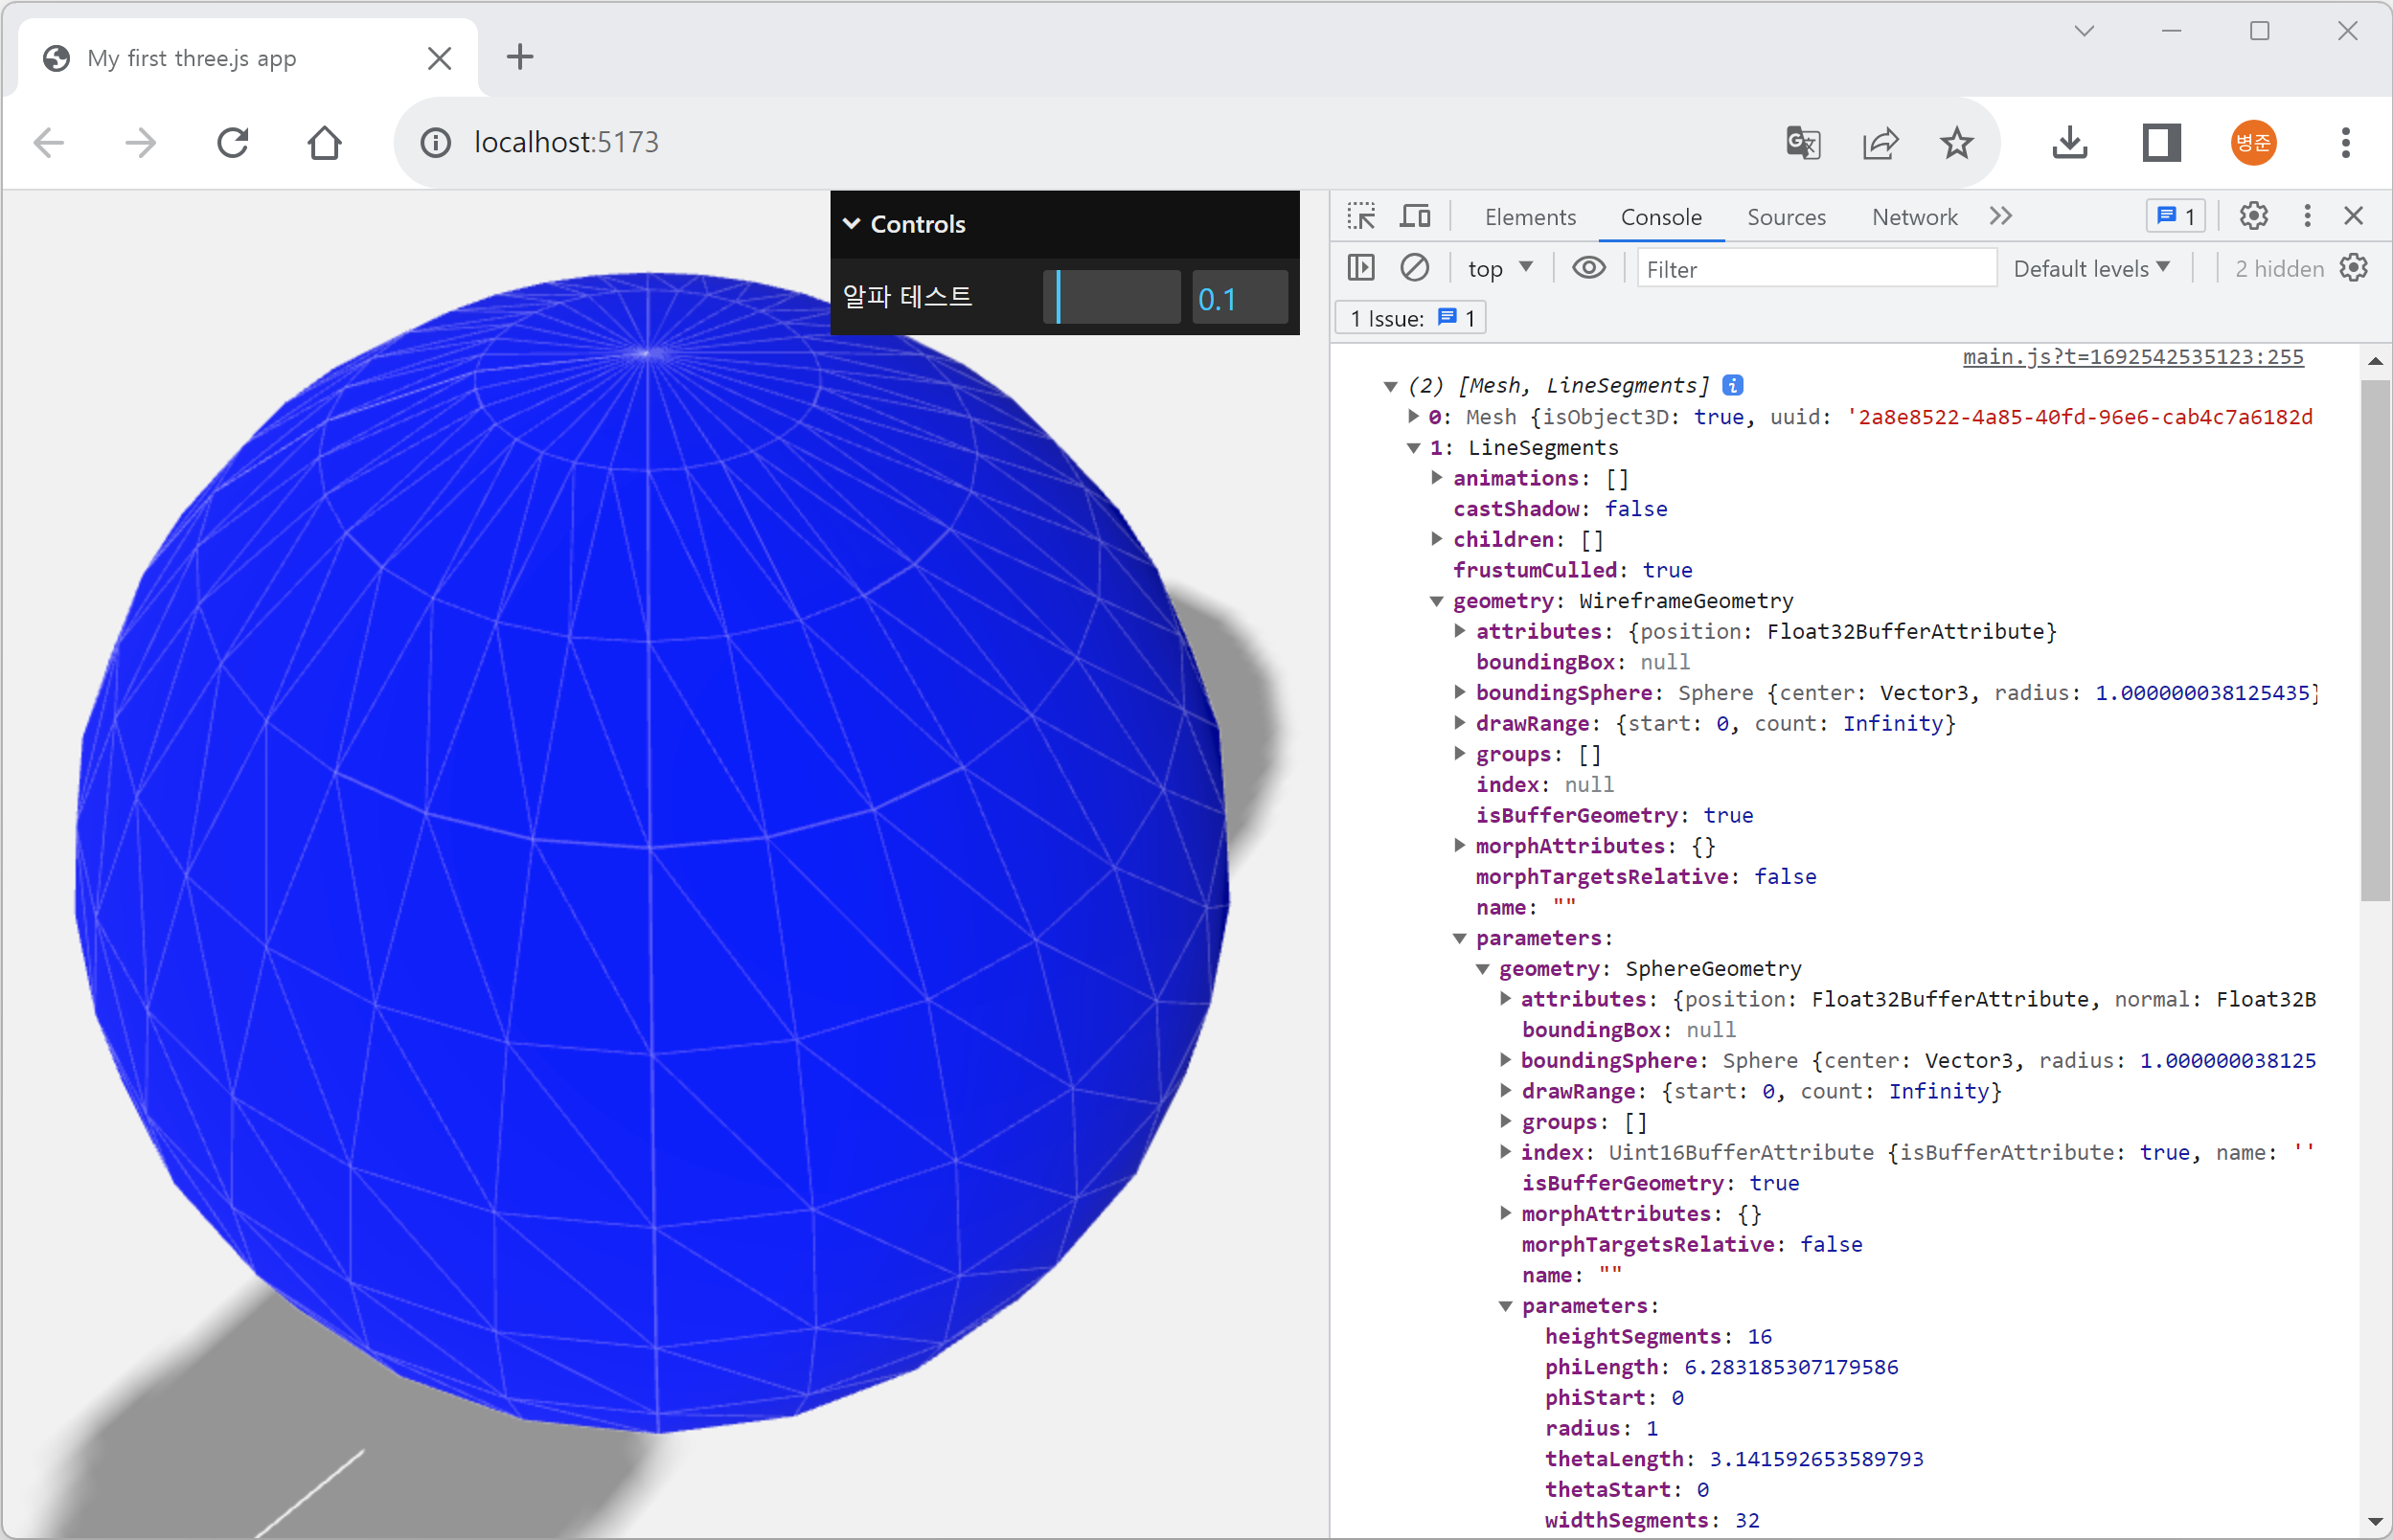The image size is (2393, 1540).
Task: Open DevTools settings gear icon
Action: pyautogui.click(x=2253, y=217)
